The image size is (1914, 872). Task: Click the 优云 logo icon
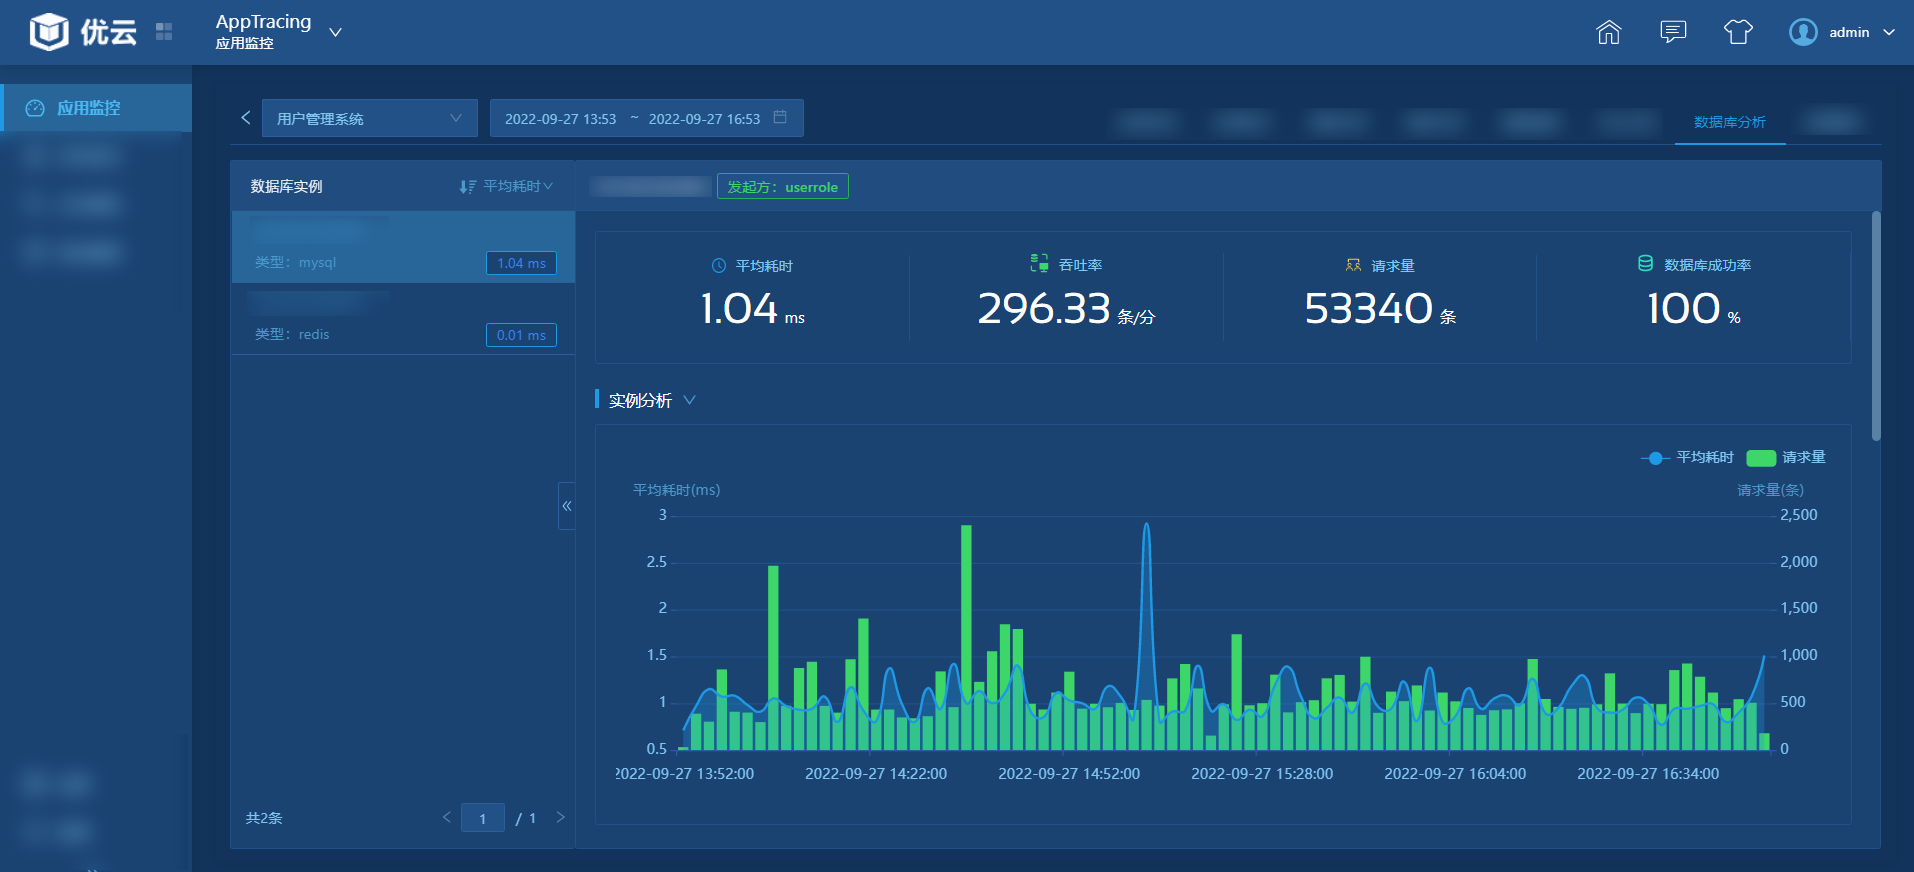(x=49, y=32)
